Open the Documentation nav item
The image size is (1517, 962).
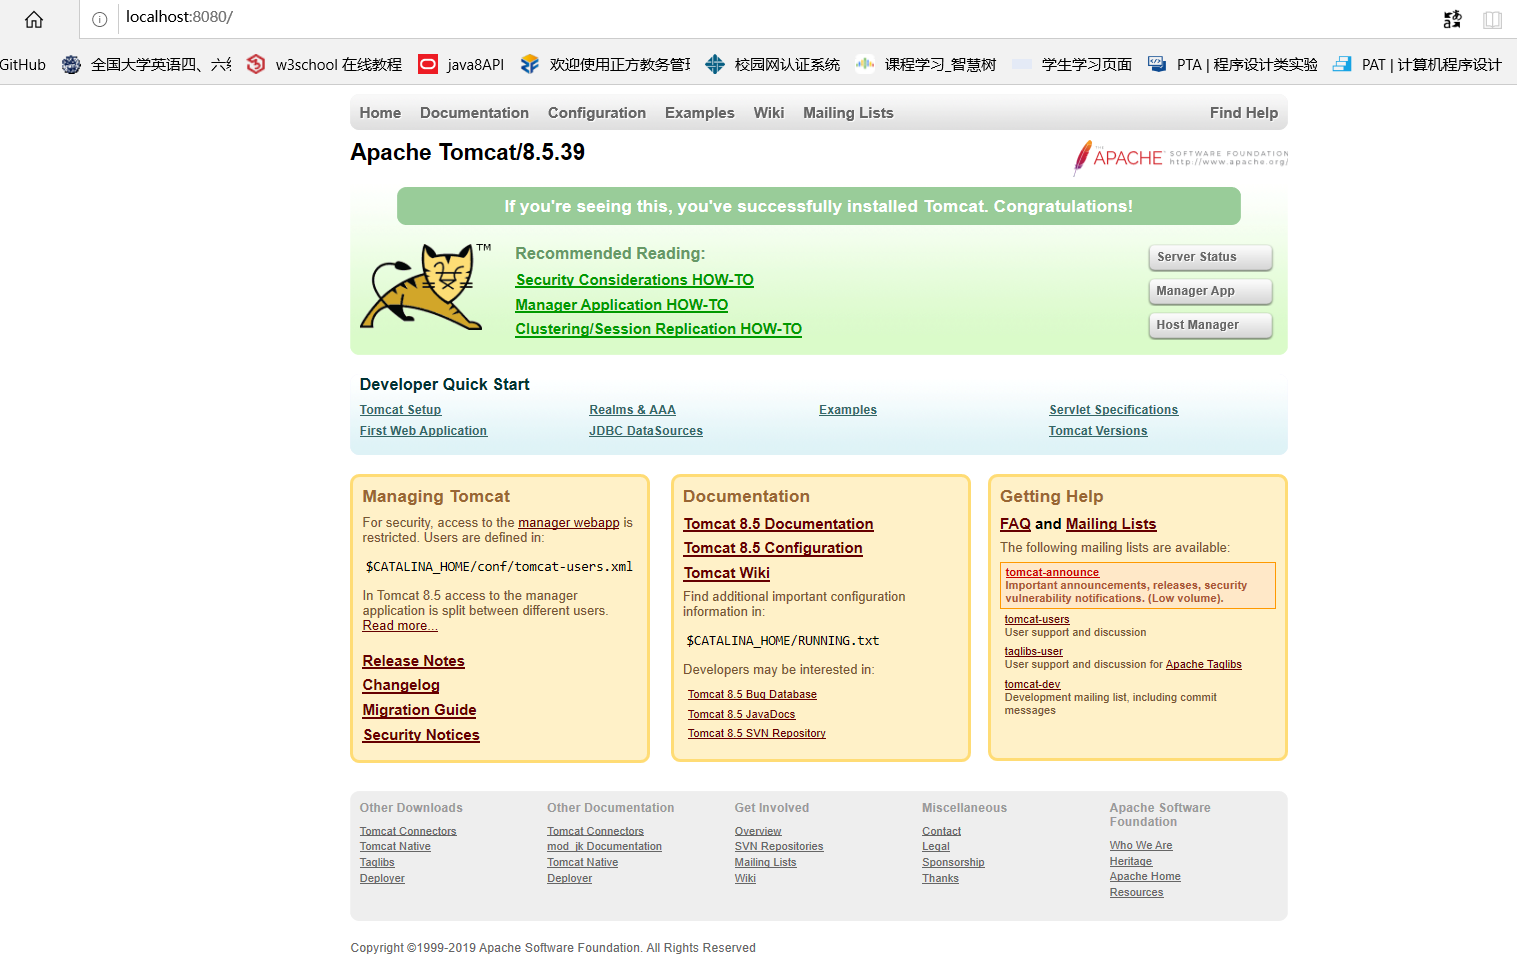pyautogui.click(x=474, y=113)
